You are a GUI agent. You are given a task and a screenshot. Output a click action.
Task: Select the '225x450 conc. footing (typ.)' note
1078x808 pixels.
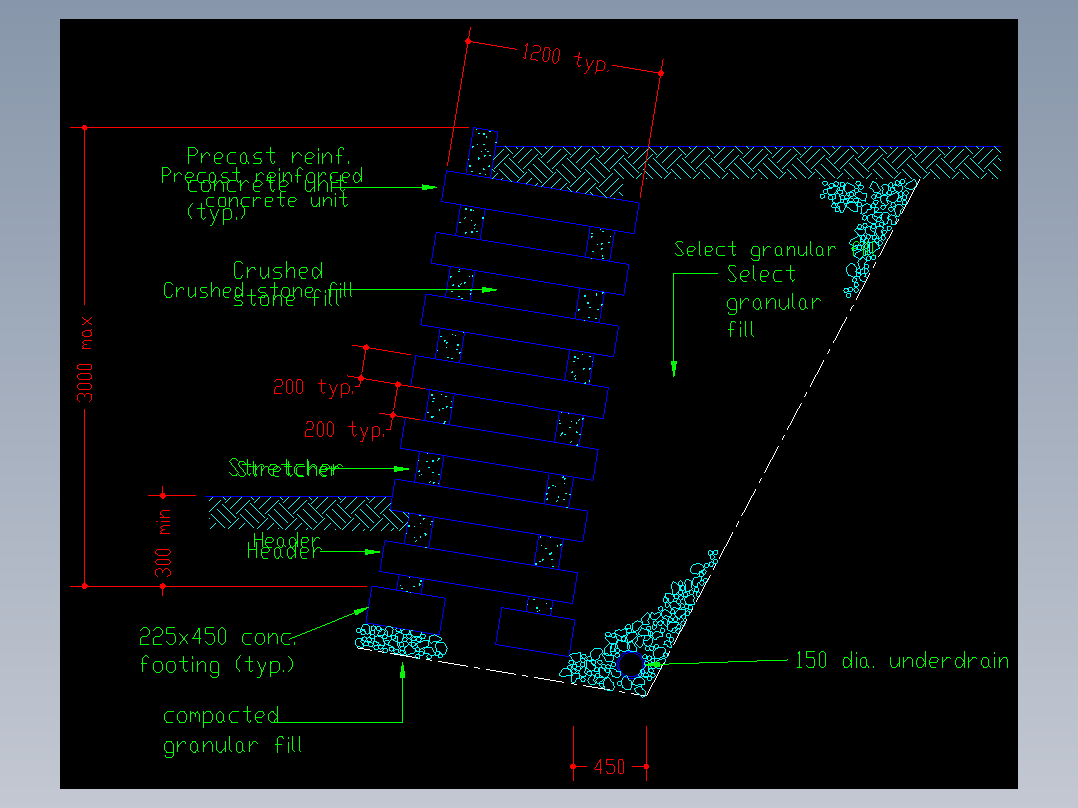(x=217, y=651)
